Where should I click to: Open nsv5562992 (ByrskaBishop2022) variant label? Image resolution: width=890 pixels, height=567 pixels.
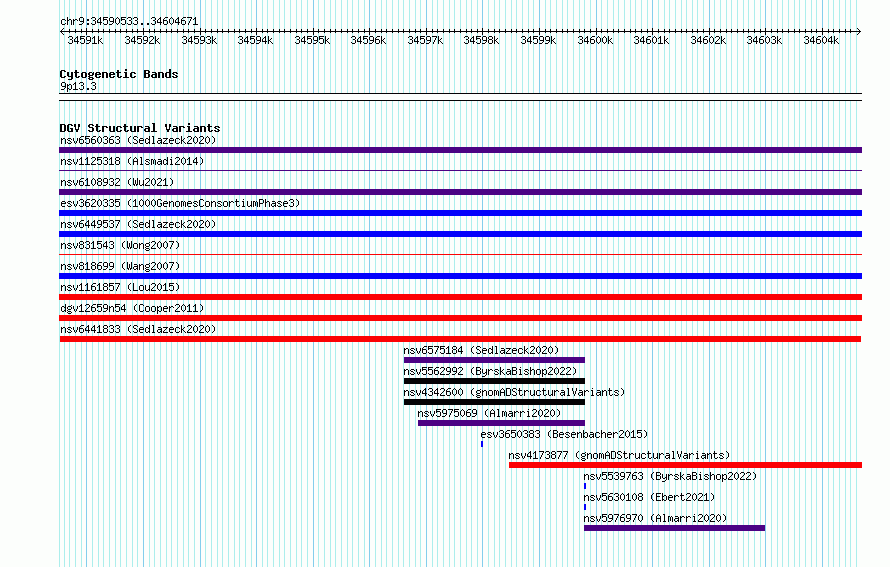pyautogui.click(x=490, y=371)
